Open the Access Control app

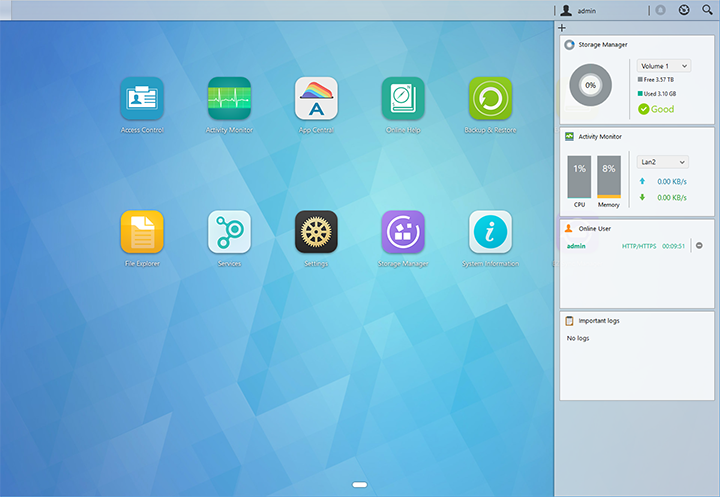coord(142,99)
